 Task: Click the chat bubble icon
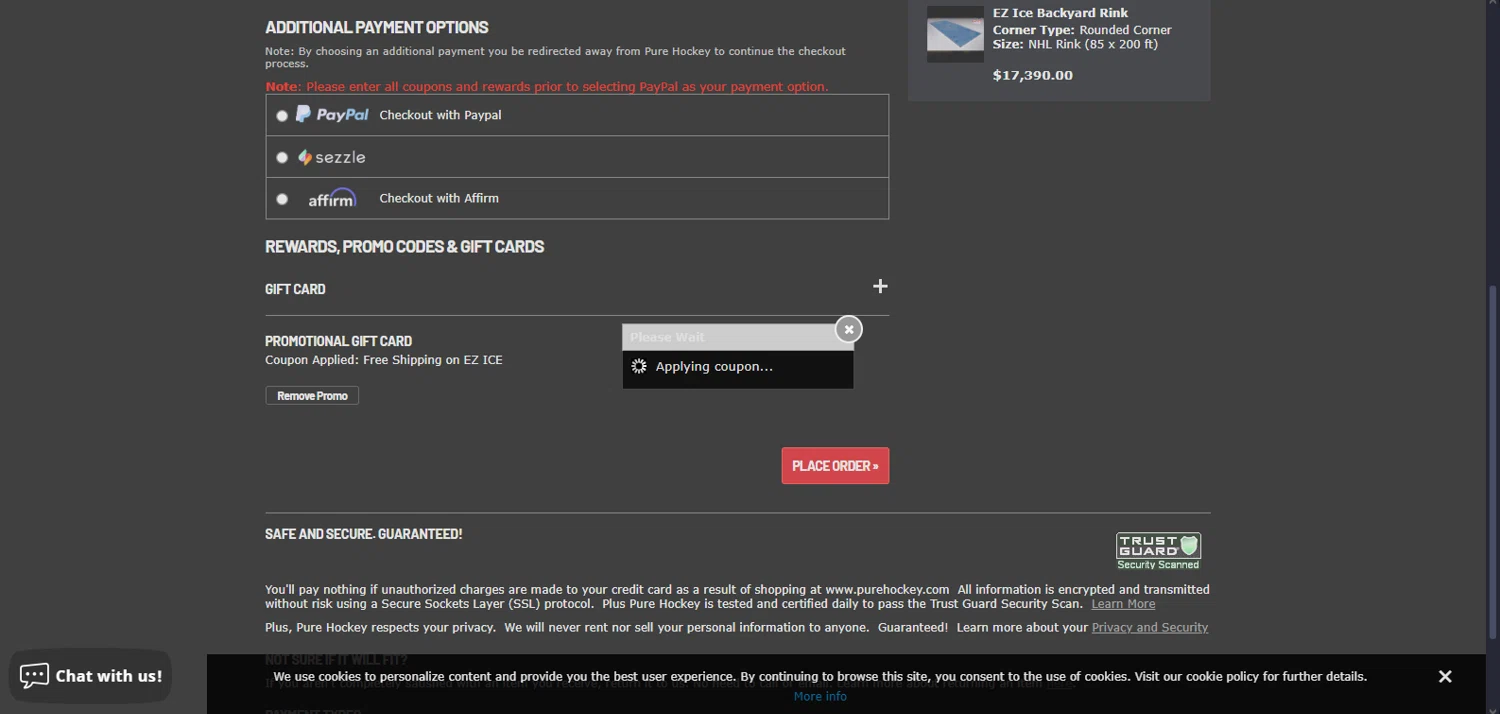pyautogui.click(x=34, y=676)
